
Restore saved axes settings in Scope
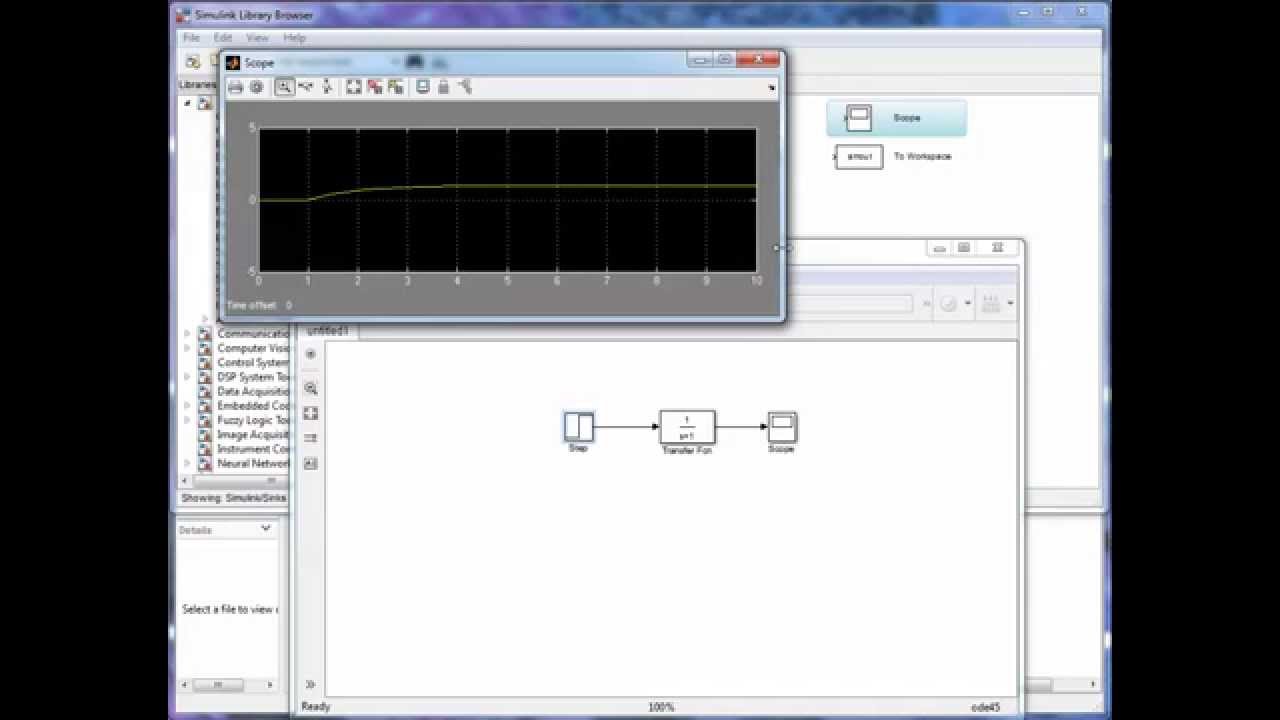coord(396,87)
